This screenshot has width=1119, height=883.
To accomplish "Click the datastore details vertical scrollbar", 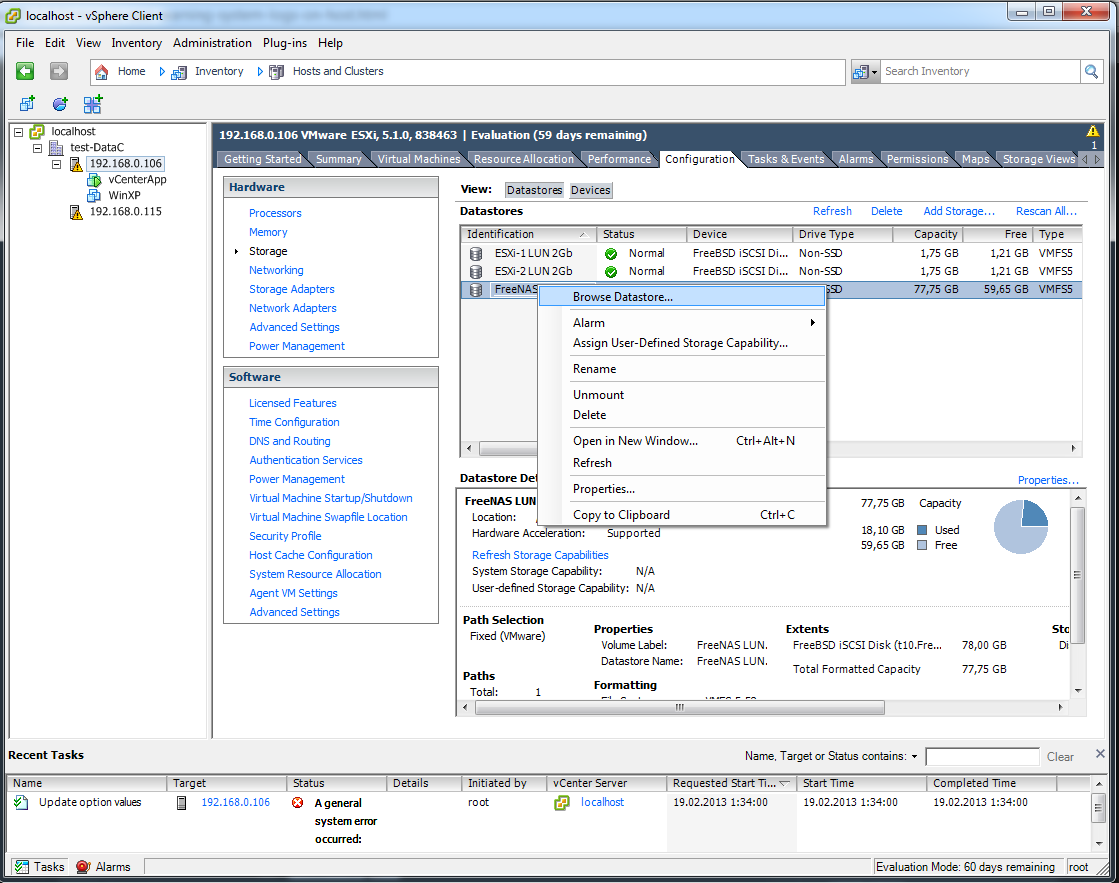I will [1078, 575].
